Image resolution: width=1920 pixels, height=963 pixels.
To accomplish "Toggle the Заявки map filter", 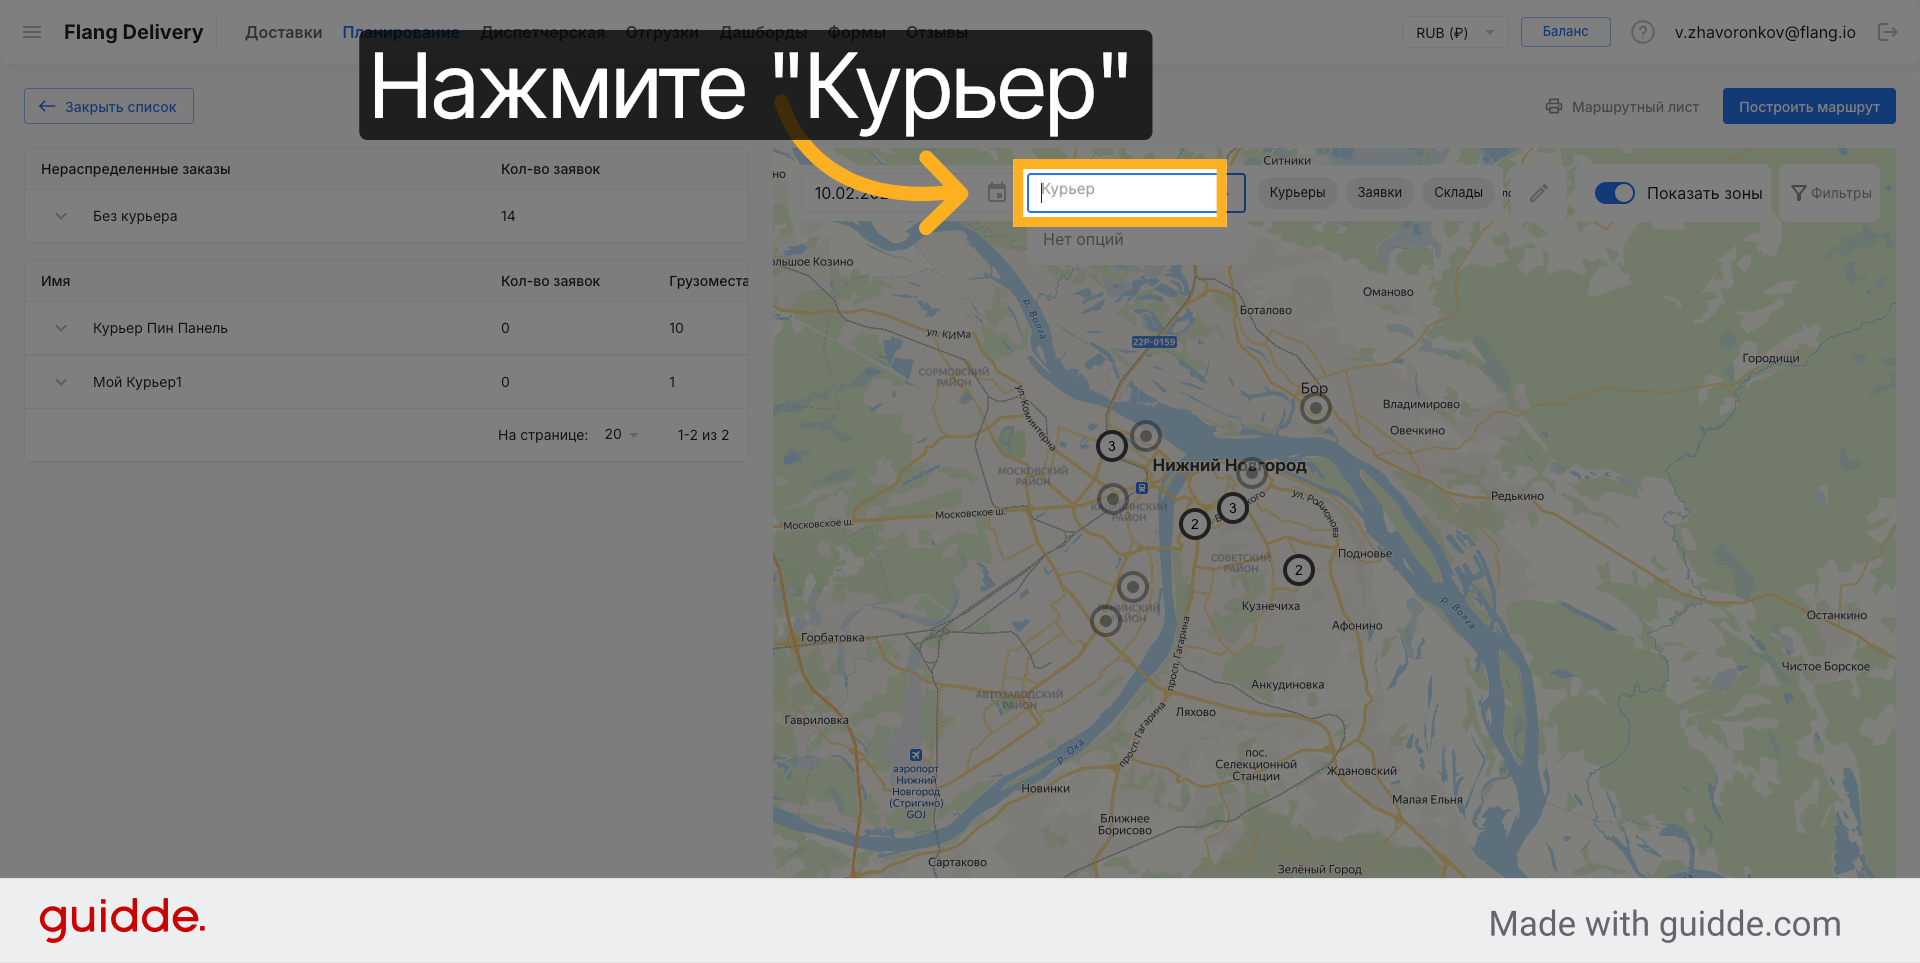I will pos(1379,192).
